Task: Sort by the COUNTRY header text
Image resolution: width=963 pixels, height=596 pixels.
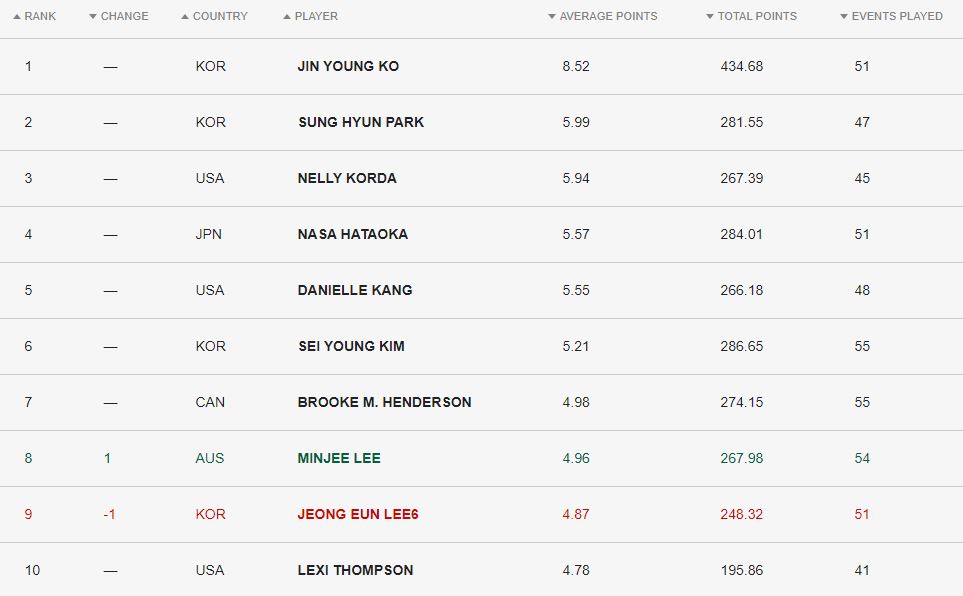Action: (220, 17)
